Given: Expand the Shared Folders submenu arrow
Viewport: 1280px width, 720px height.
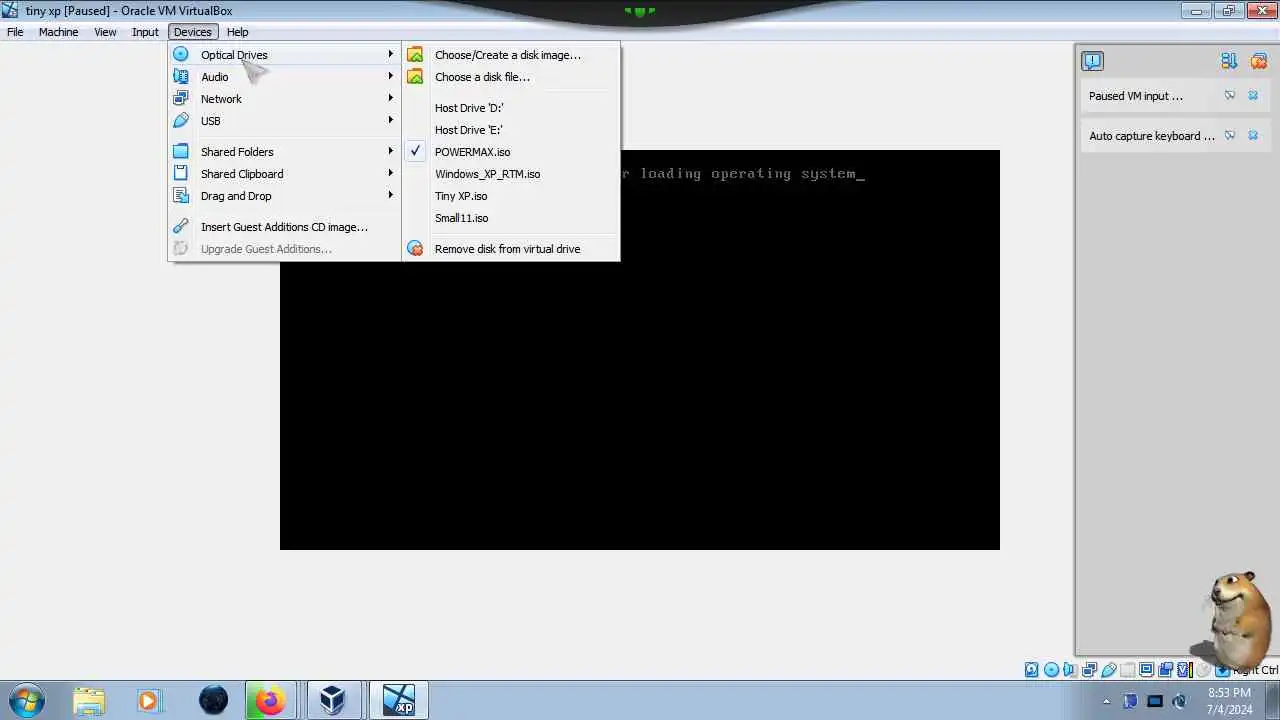Looking at the screenshot, I should click(x=391, y=151).
